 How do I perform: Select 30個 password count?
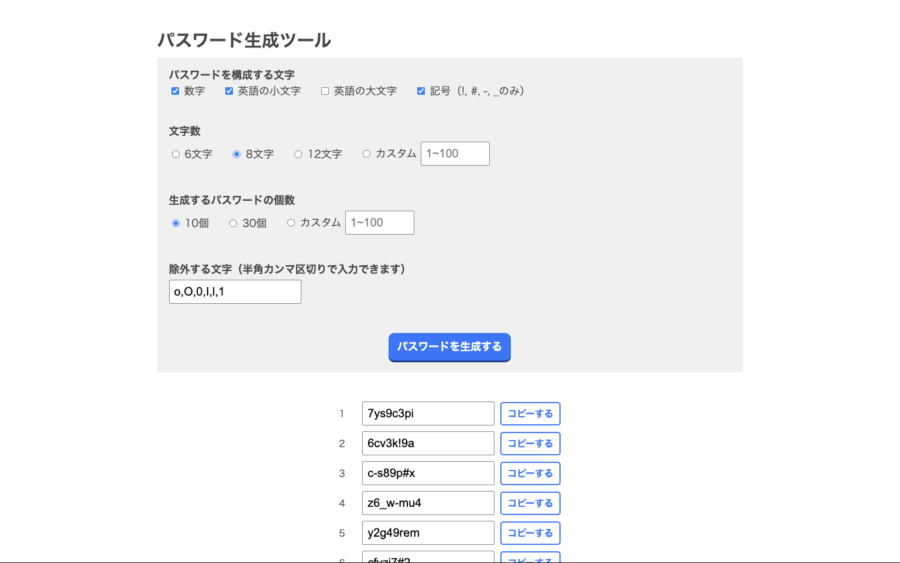click(x=233, y=223)
